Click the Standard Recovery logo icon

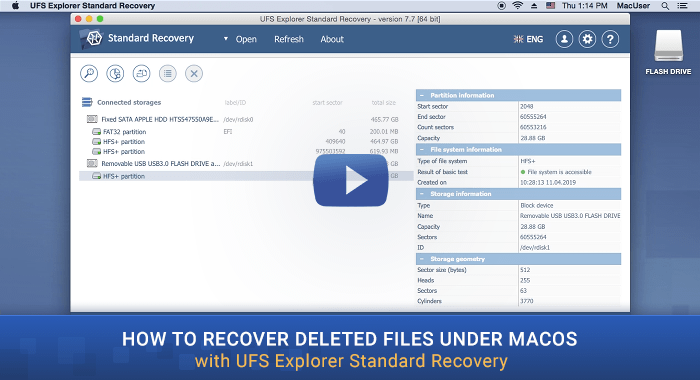click(x=93, y=38)
